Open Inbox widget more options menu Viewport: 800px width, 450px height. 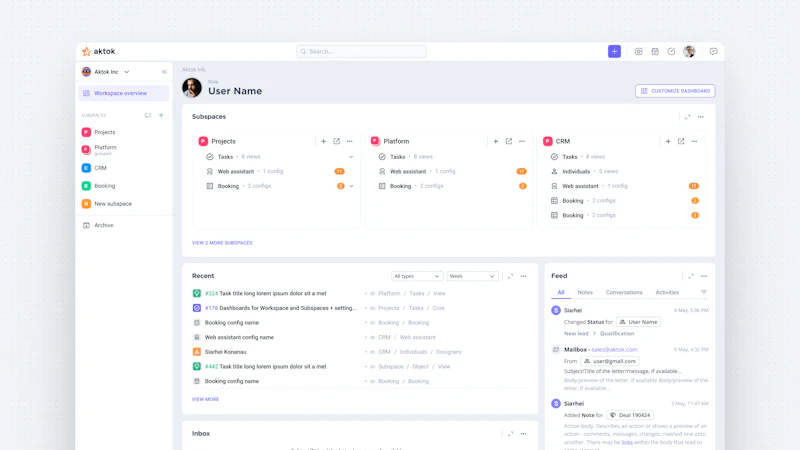[523, 434]
